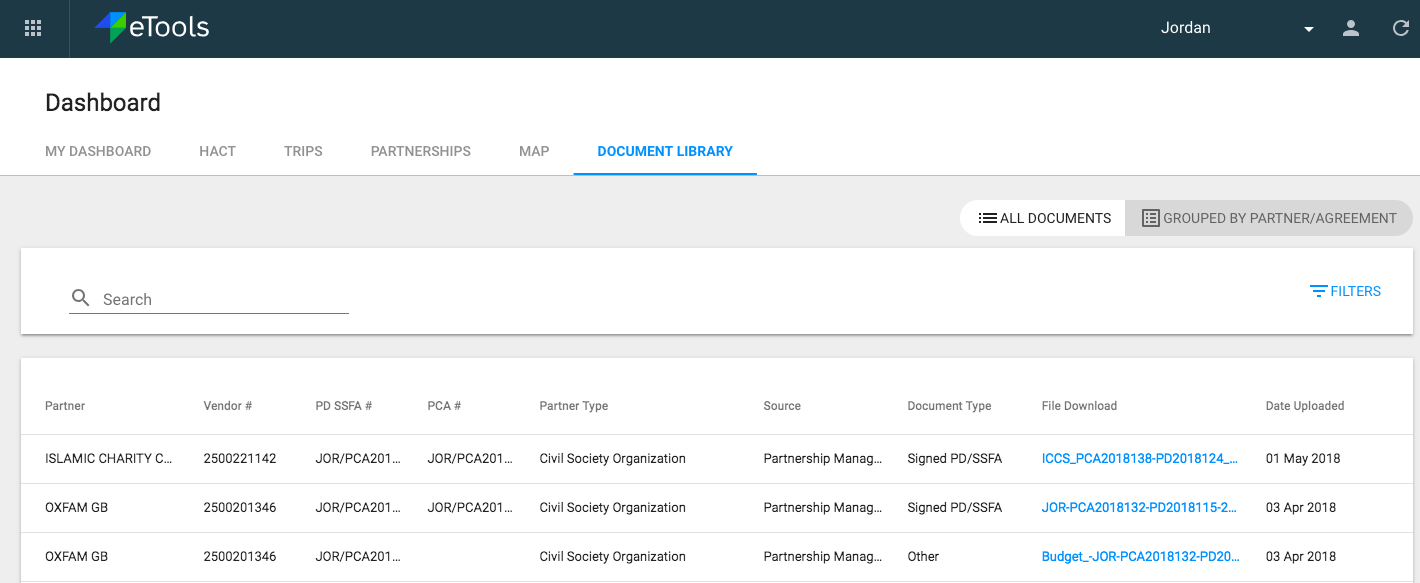The width and height of the screenshot is (1420, 583).
Task: Click the eTools logo icon
Action: pos(110,27)
